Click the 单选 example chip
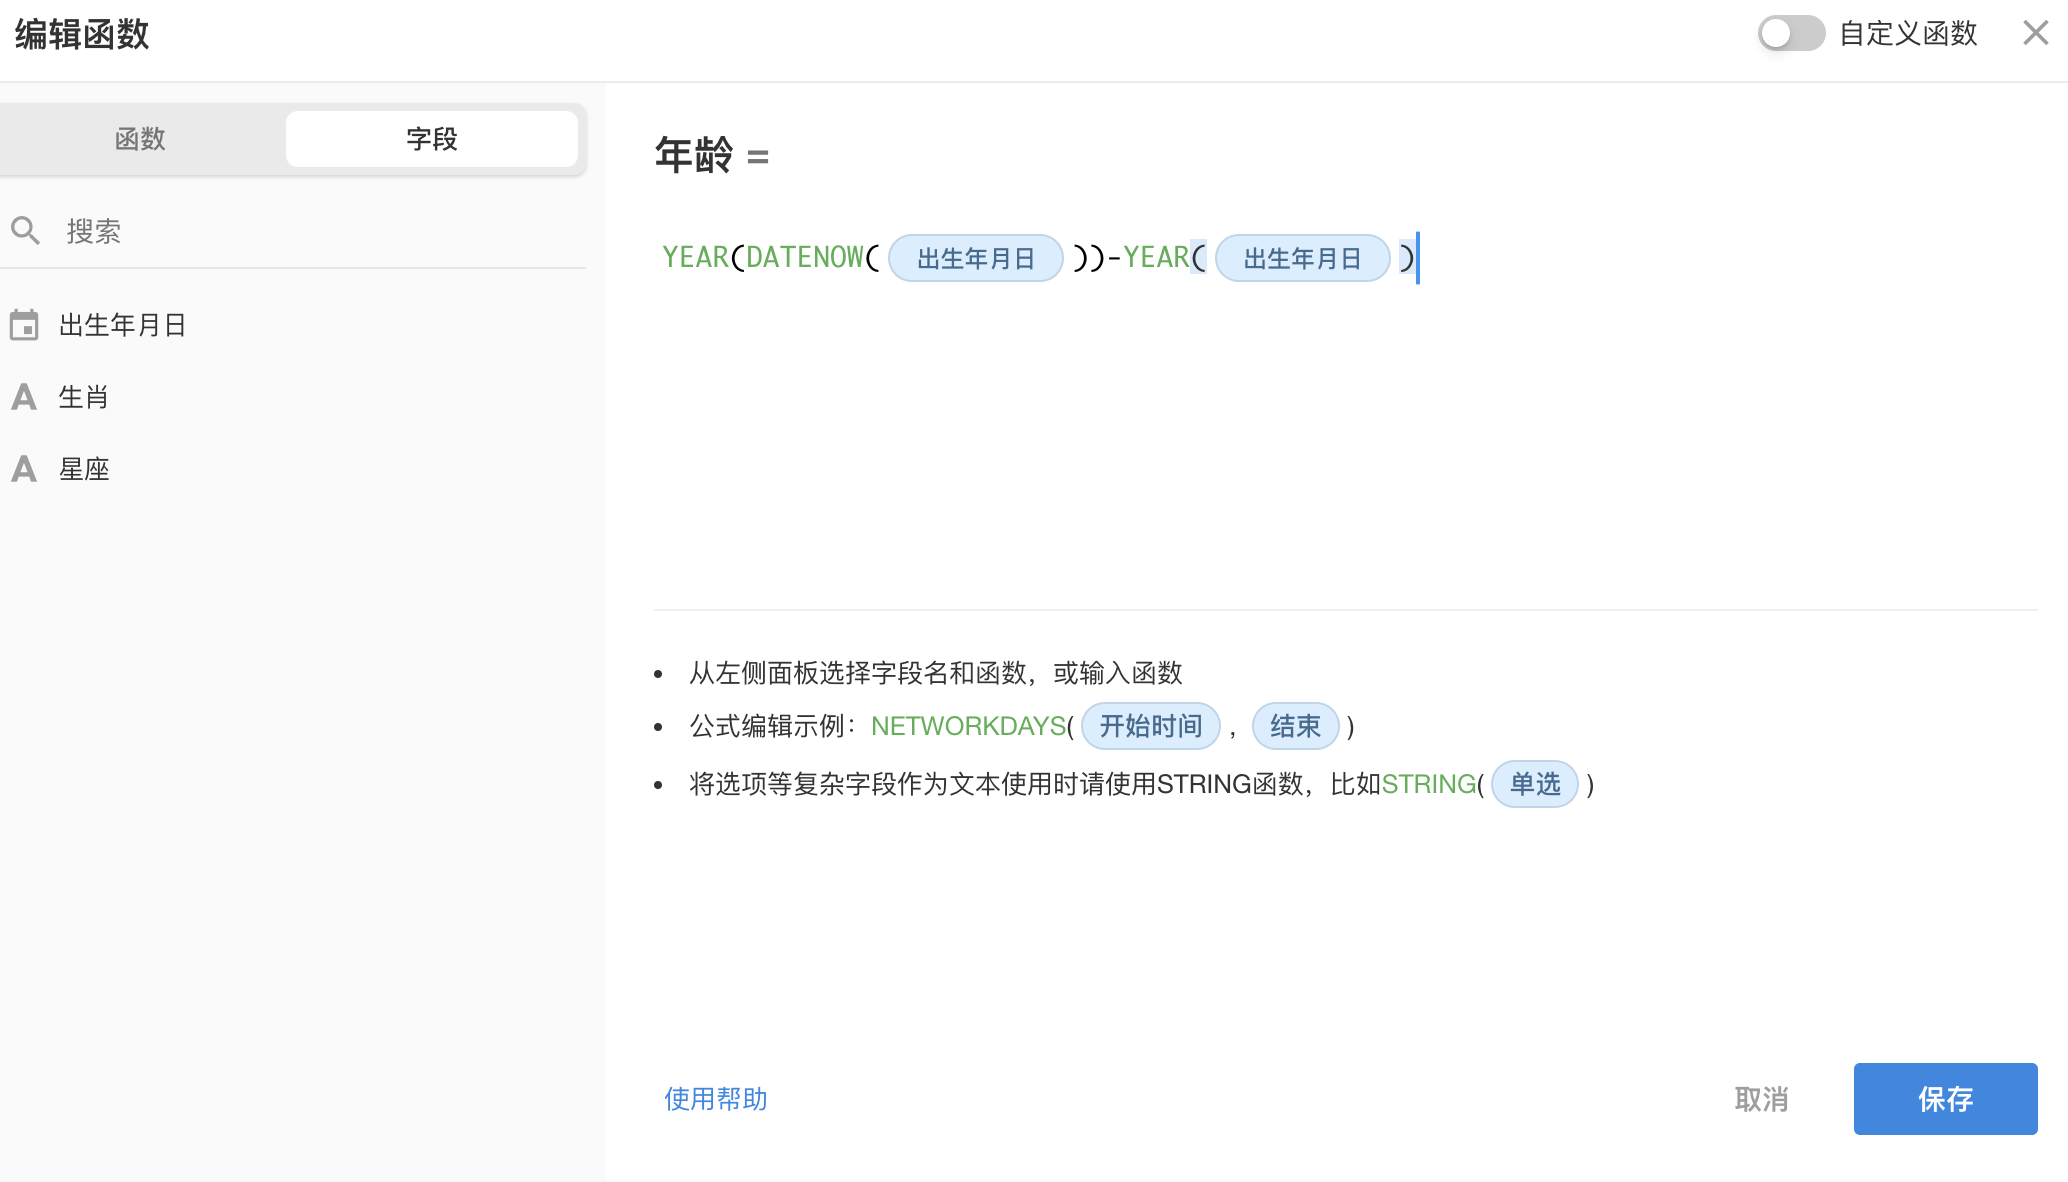This screenshot has width=2068, height=1182. pos(1534,784)
